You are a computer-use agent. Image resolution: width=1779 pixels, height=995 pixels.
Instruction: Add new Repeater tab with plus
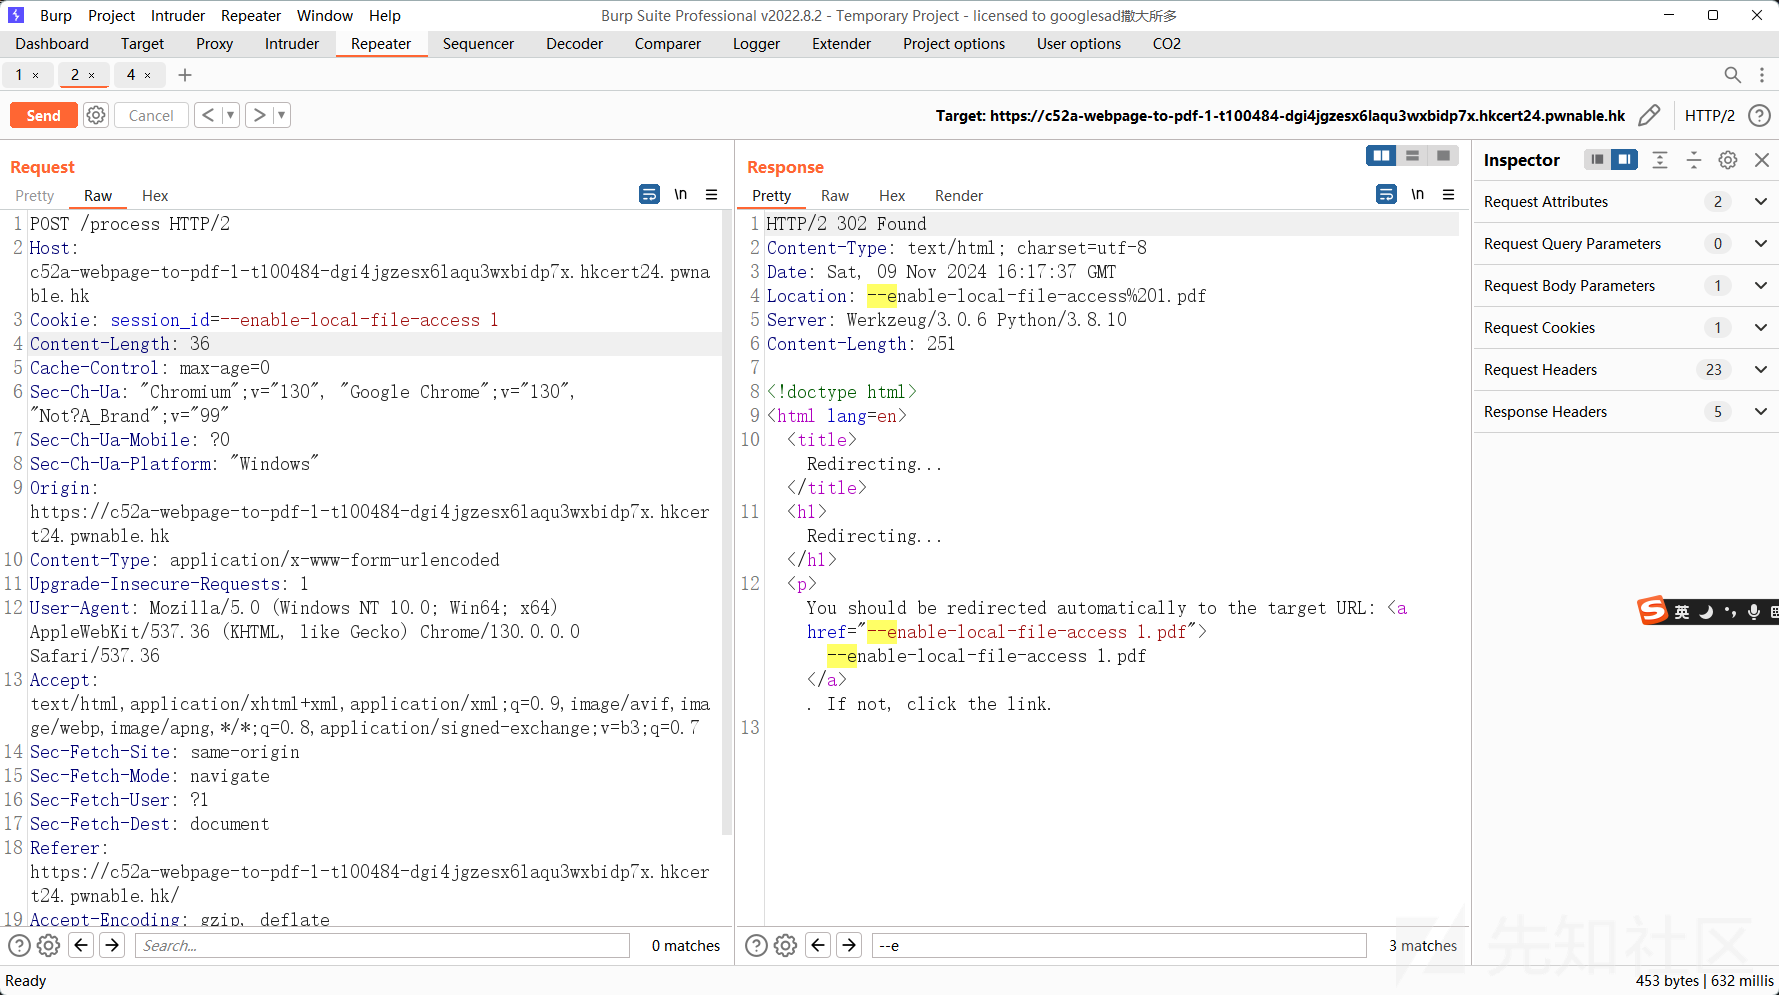point(185,75)
